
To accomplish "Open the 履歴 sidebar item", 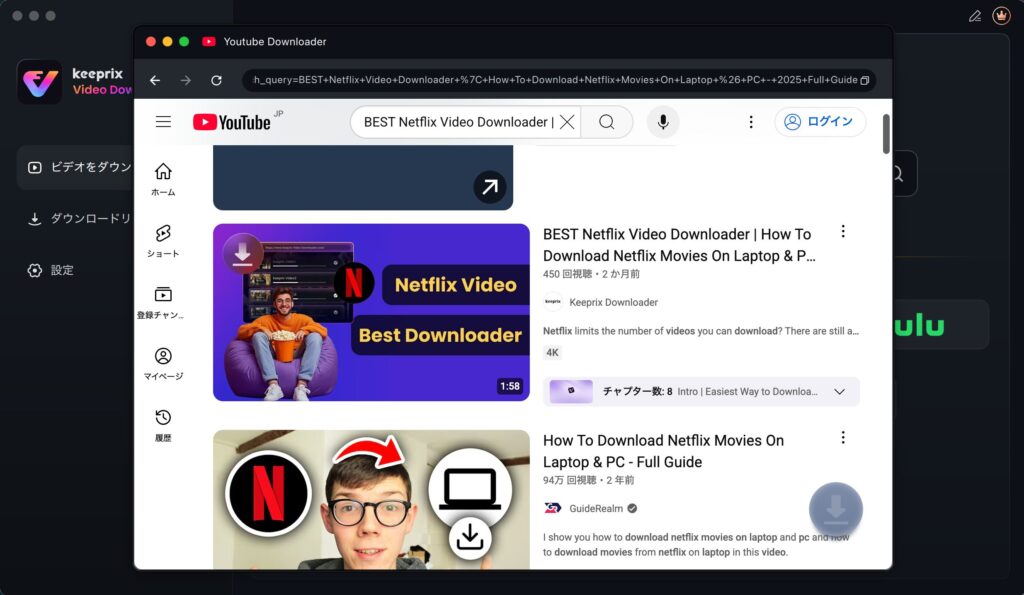I will coord(163,425).
